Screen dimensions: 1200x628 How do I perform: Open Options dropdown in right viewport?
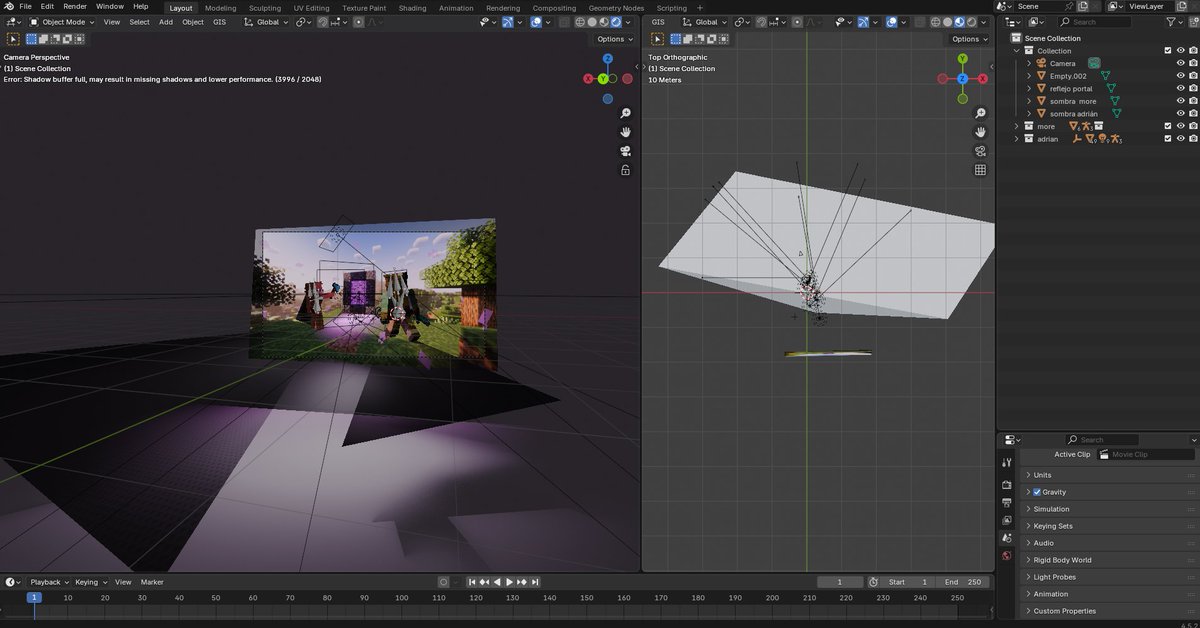(969, 39)
